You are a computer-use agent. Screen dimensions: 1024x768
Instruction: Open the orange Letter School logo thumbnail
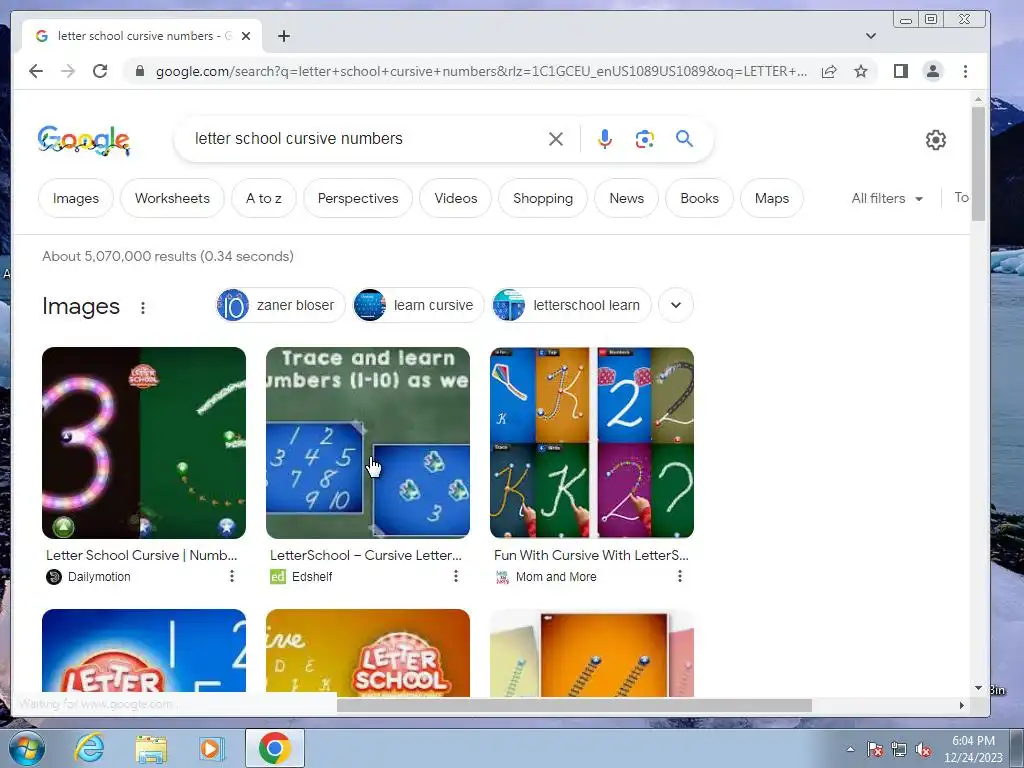click(x=368, y=652)
